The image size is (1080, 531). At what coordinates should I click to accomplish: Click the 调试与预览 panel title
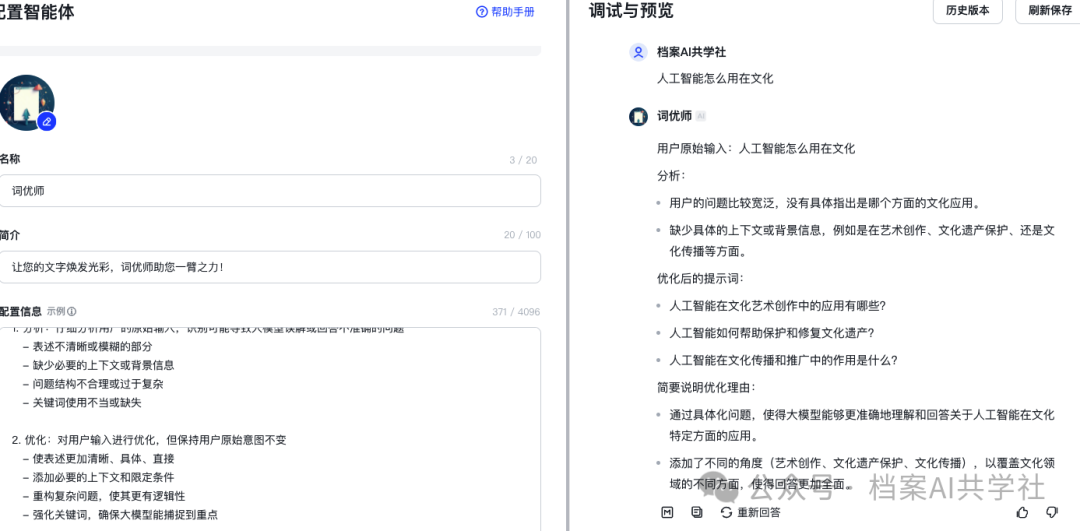tap(631, 11)
